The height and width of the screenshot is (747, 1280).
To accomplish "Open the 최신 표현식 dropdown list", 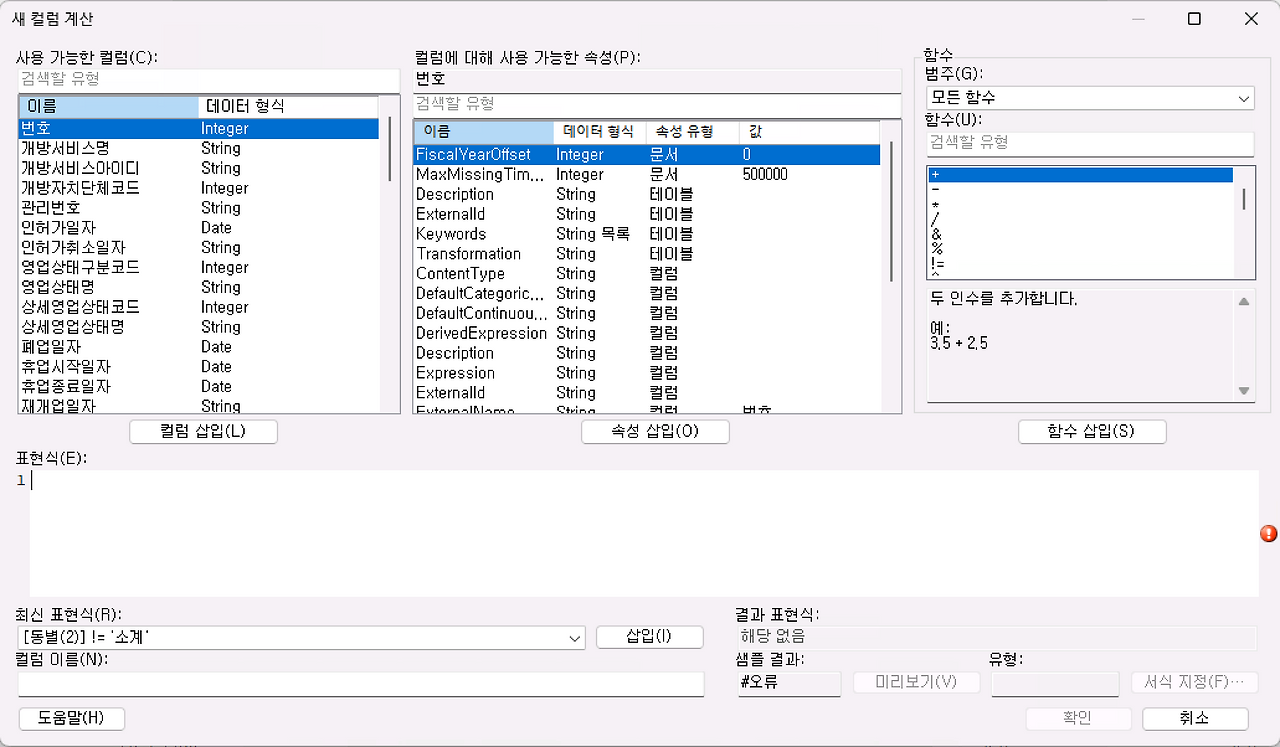I will 573,637.
